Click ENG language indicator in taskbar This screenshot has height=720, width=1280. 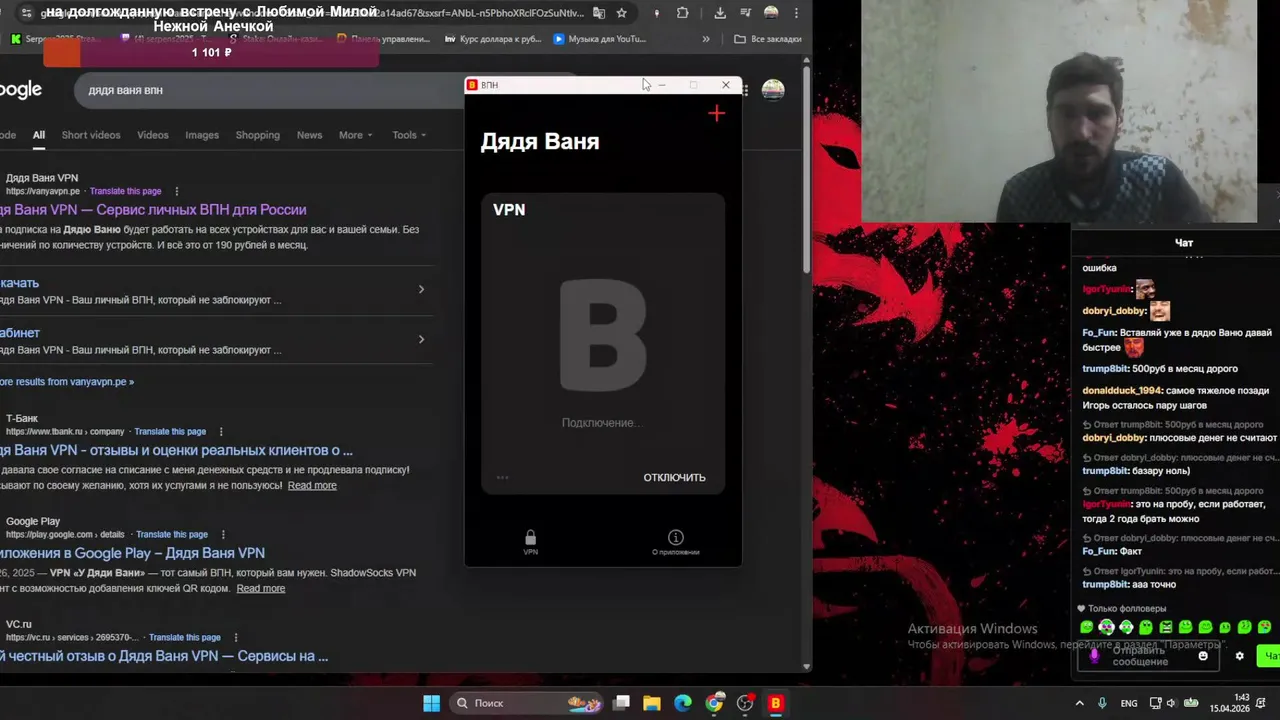point(1129,703)
